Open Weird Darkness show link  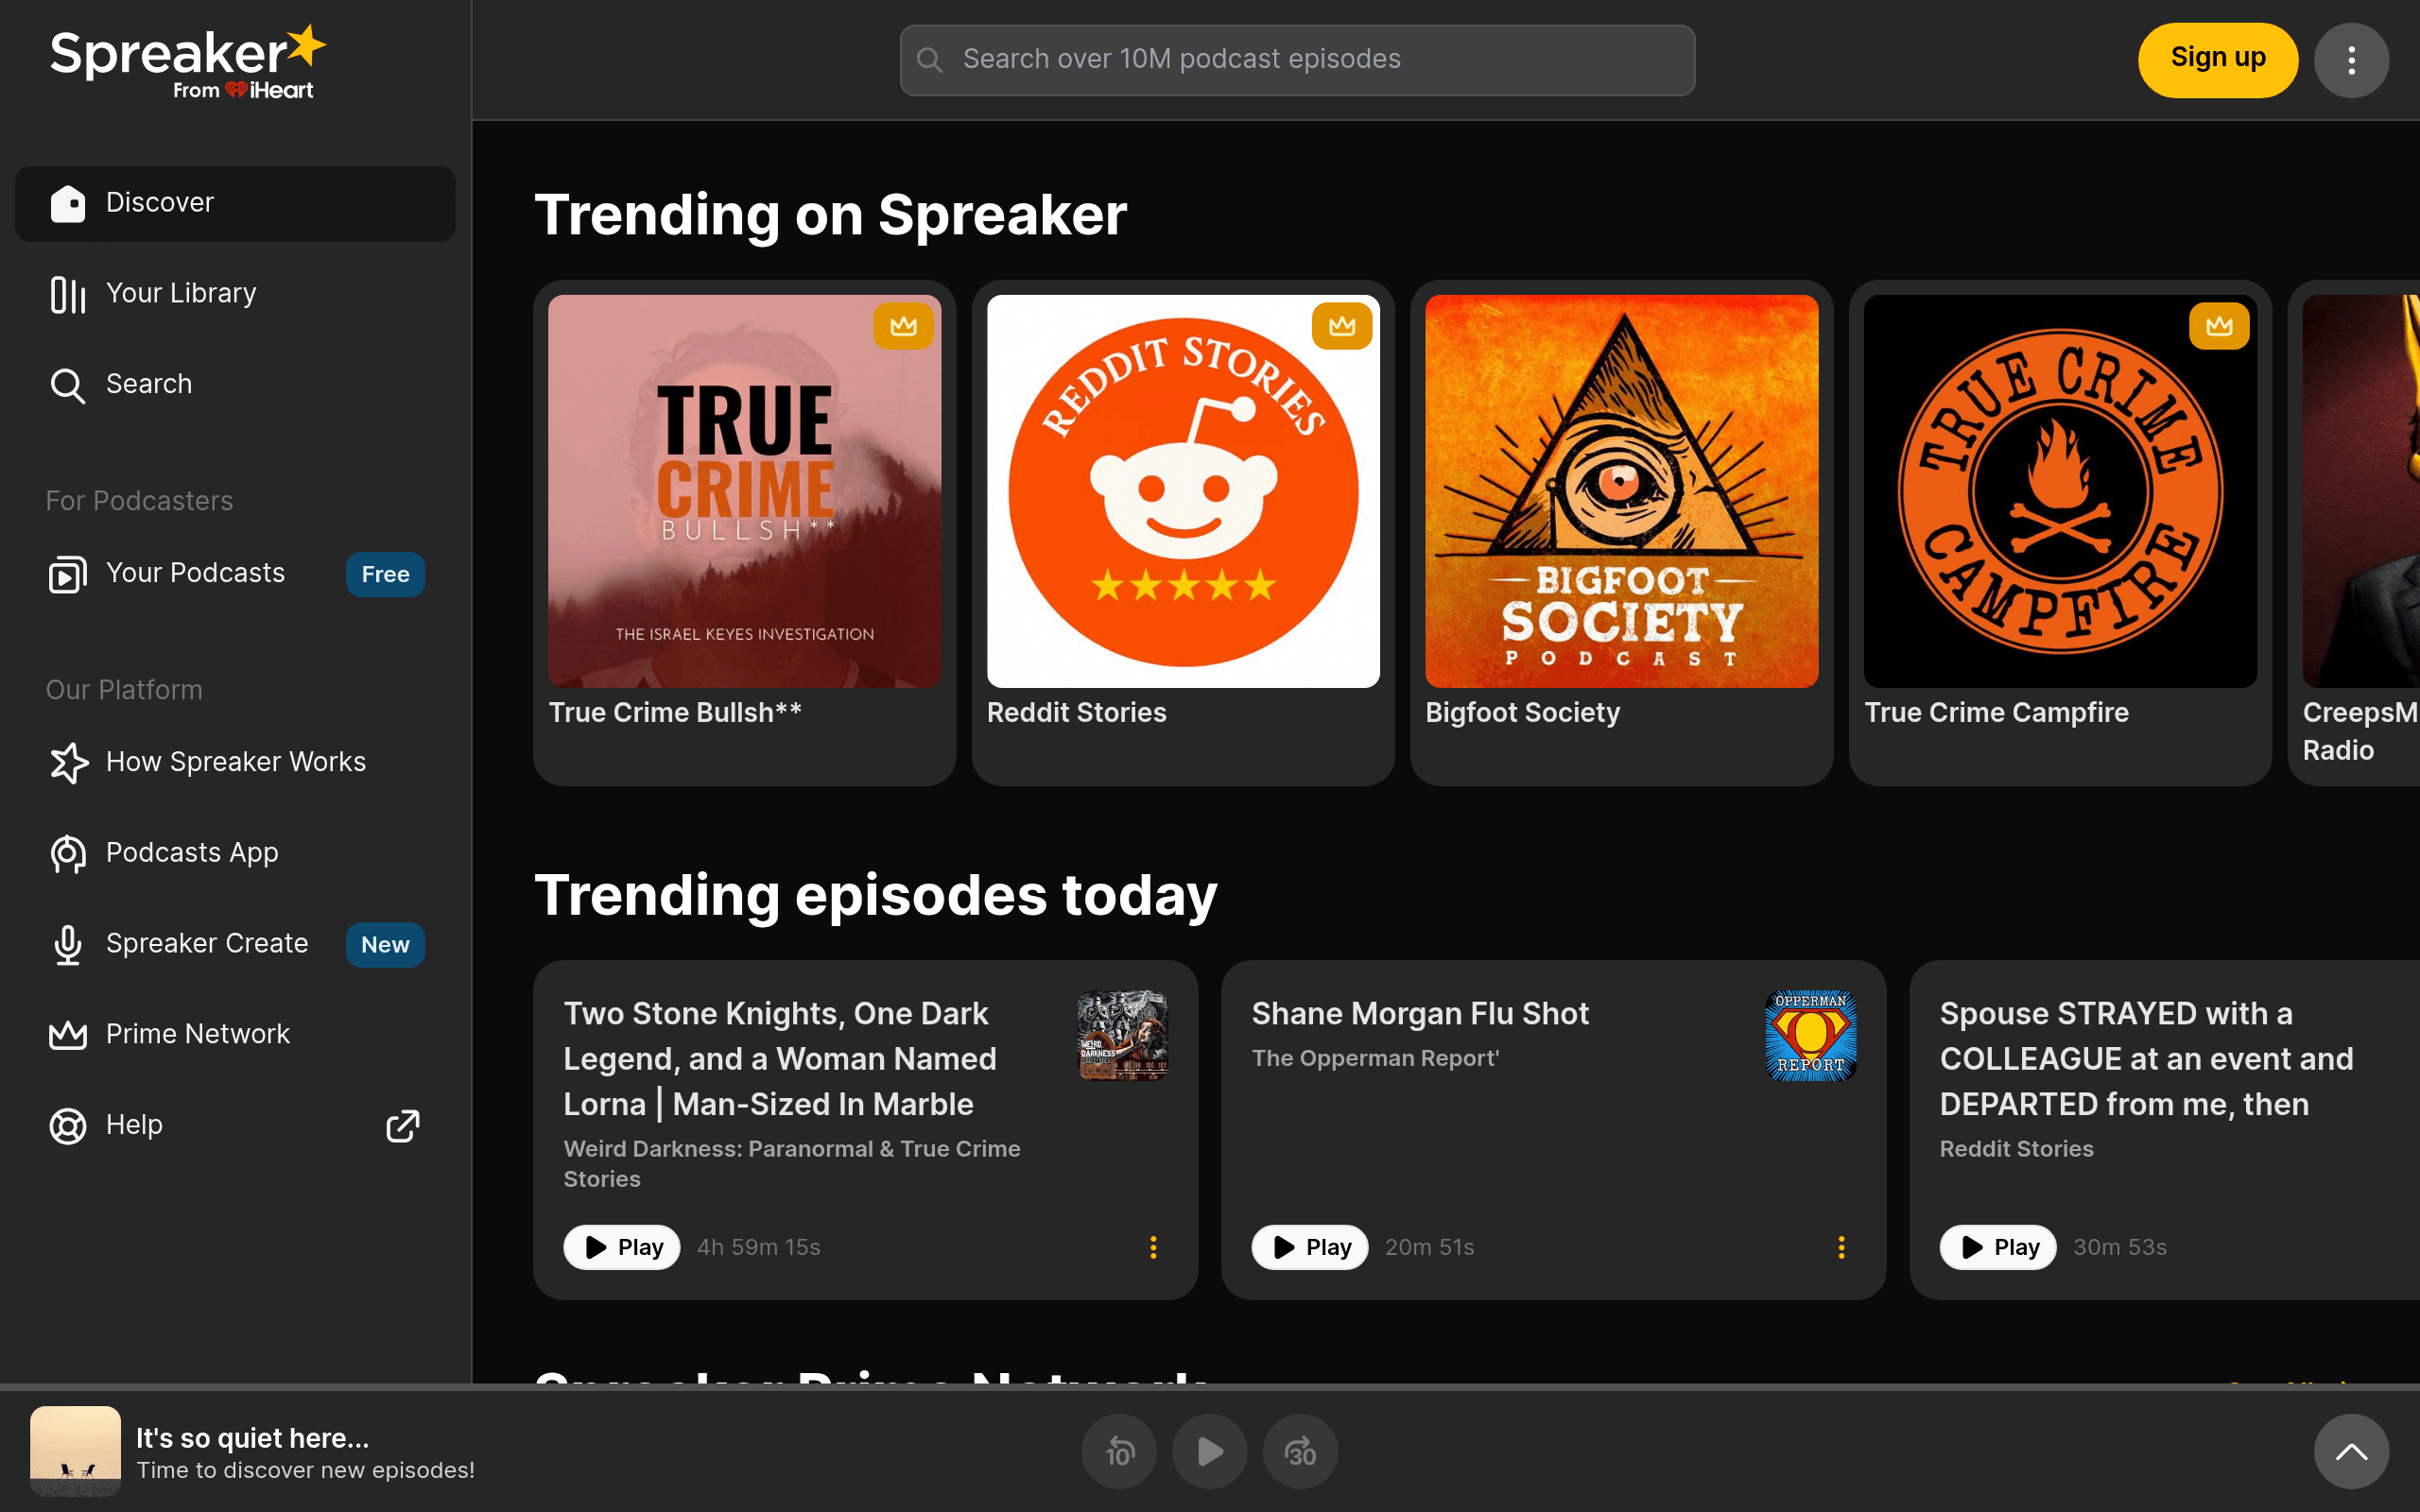(791, 1164)
